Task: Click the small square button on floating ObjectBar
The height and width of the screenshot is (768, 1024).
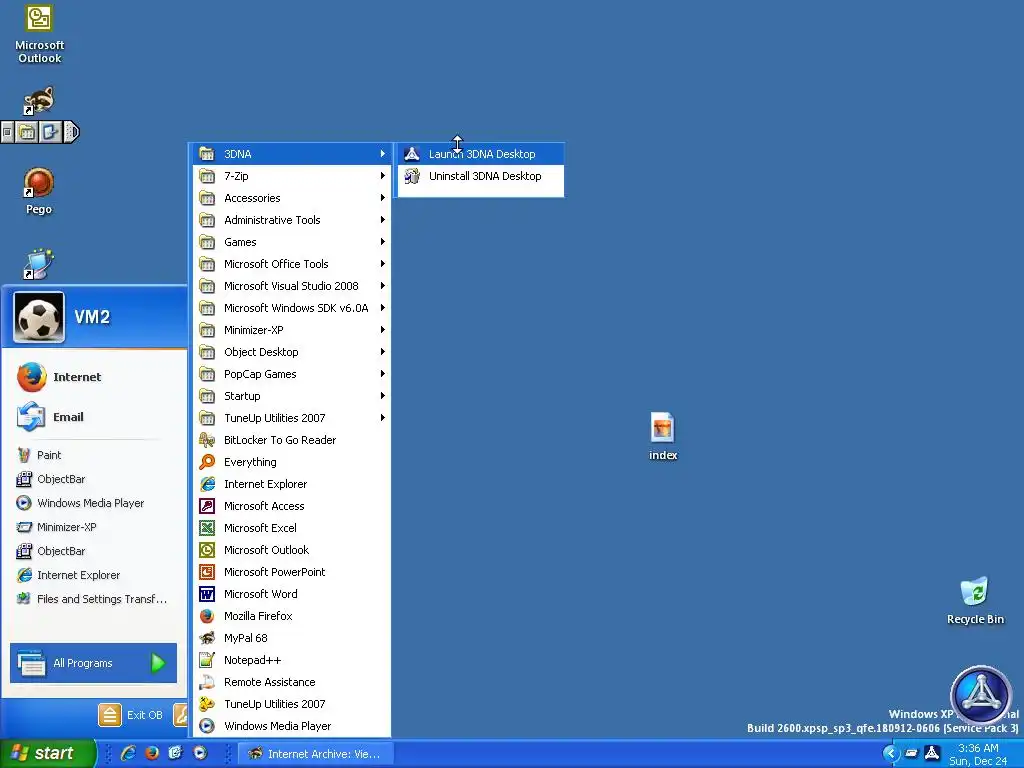Action: [x=7, y=133]
